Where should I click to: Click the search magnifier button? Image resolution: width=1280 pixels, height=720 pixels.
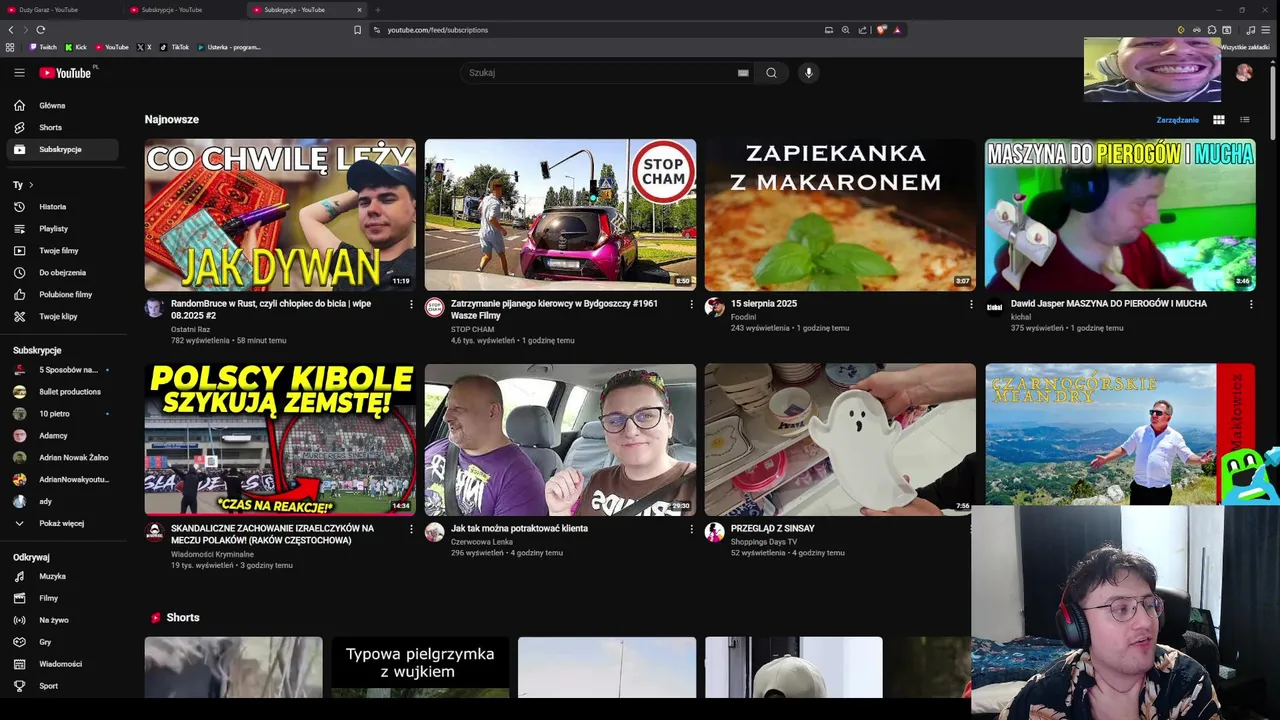pyautogui.click(x=771, y=72)
